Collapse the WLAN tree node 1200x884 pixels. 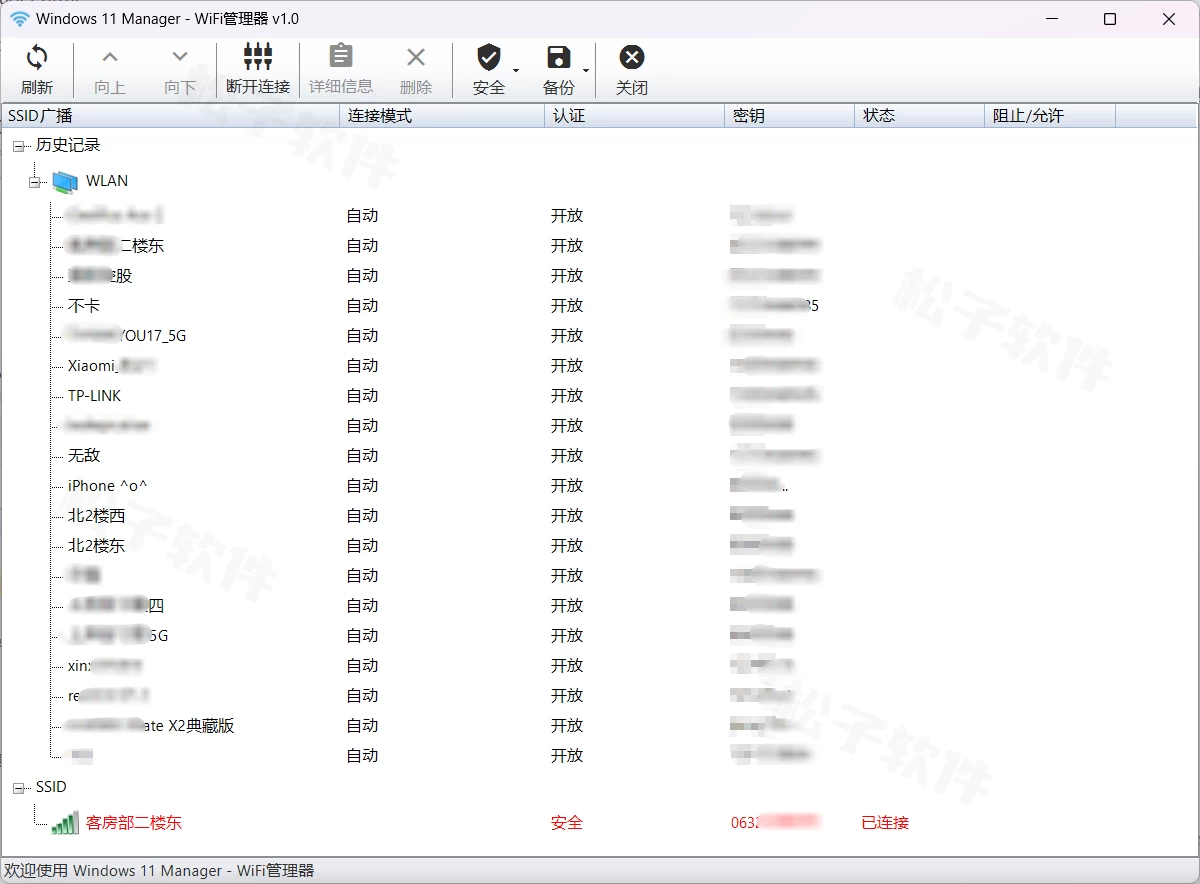35,182
